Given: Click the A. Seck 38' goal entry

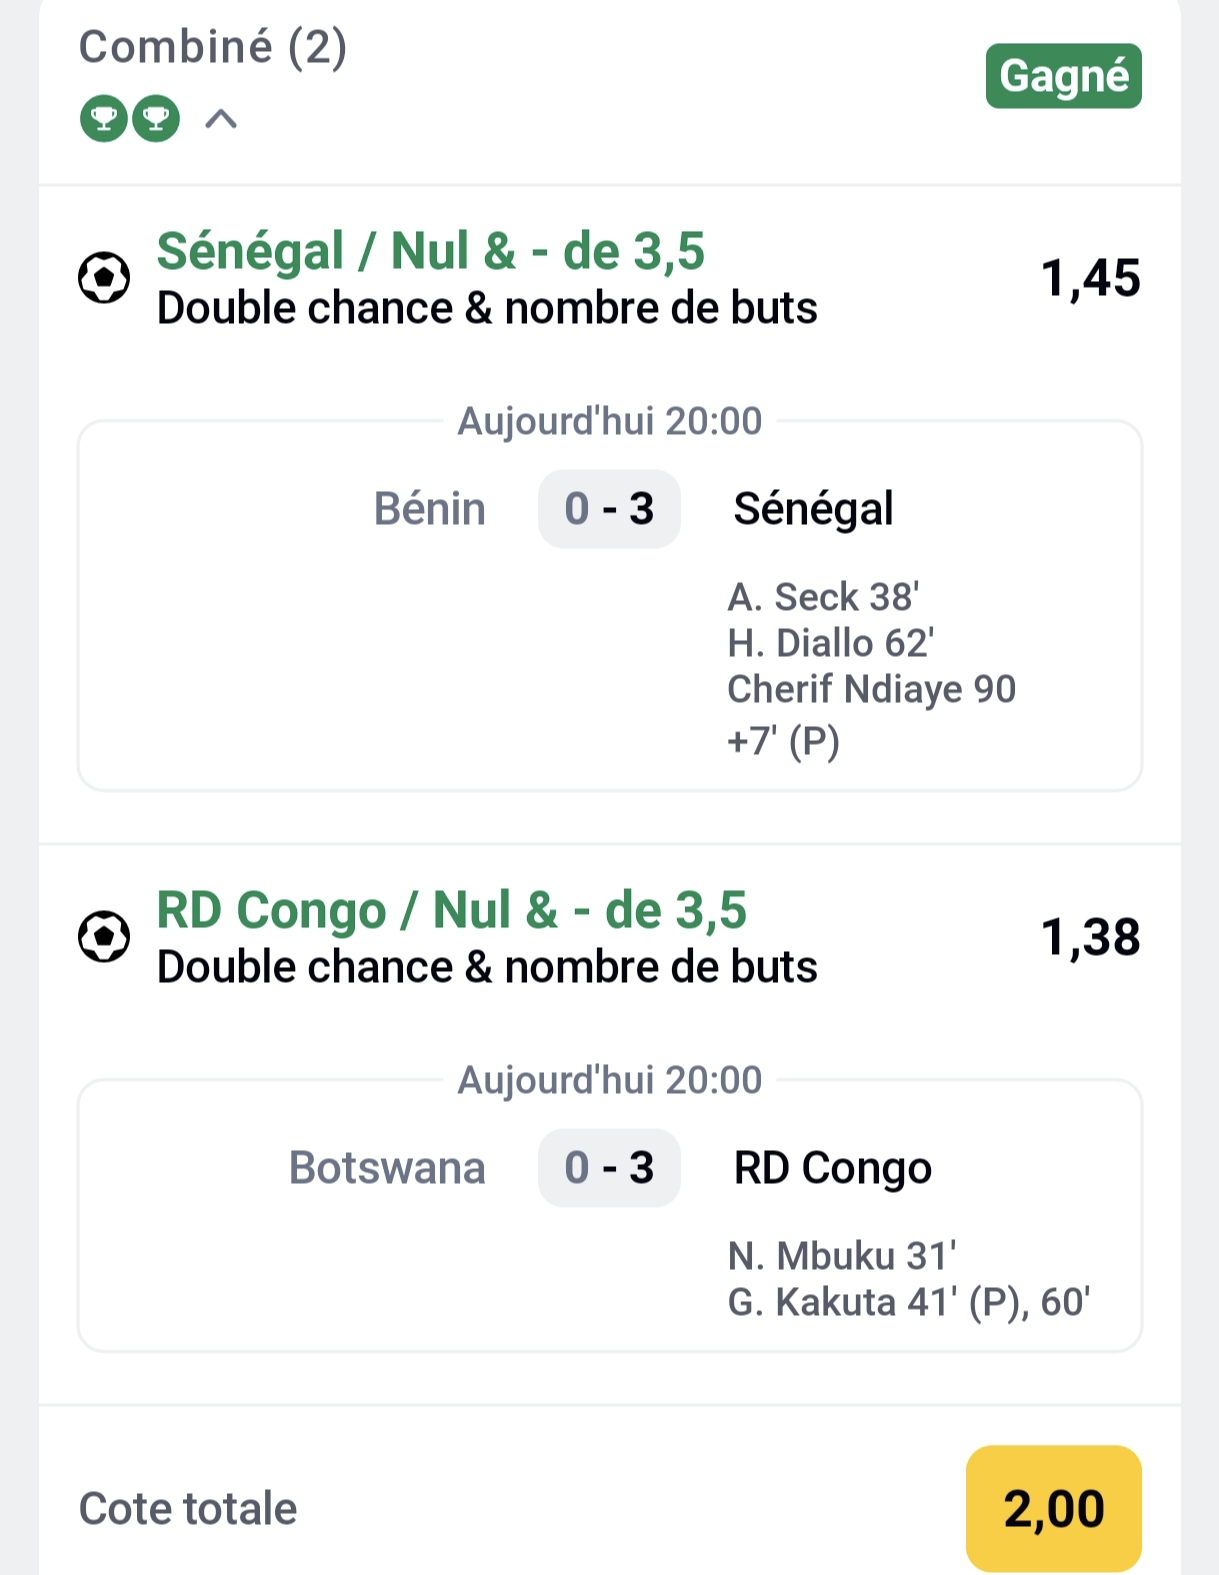Looking at the screenshot, I should (823, 597).
